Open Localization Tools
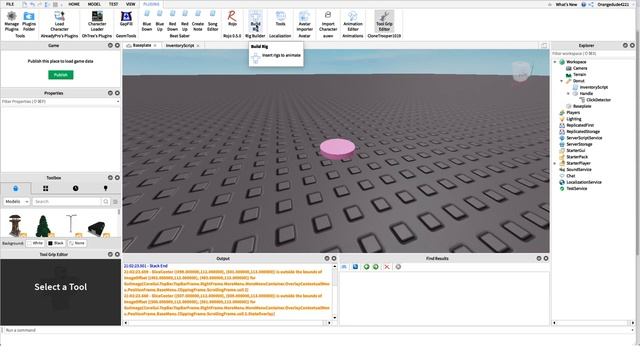The width and height of the screenshot is (640, 360). coord(280,19)
